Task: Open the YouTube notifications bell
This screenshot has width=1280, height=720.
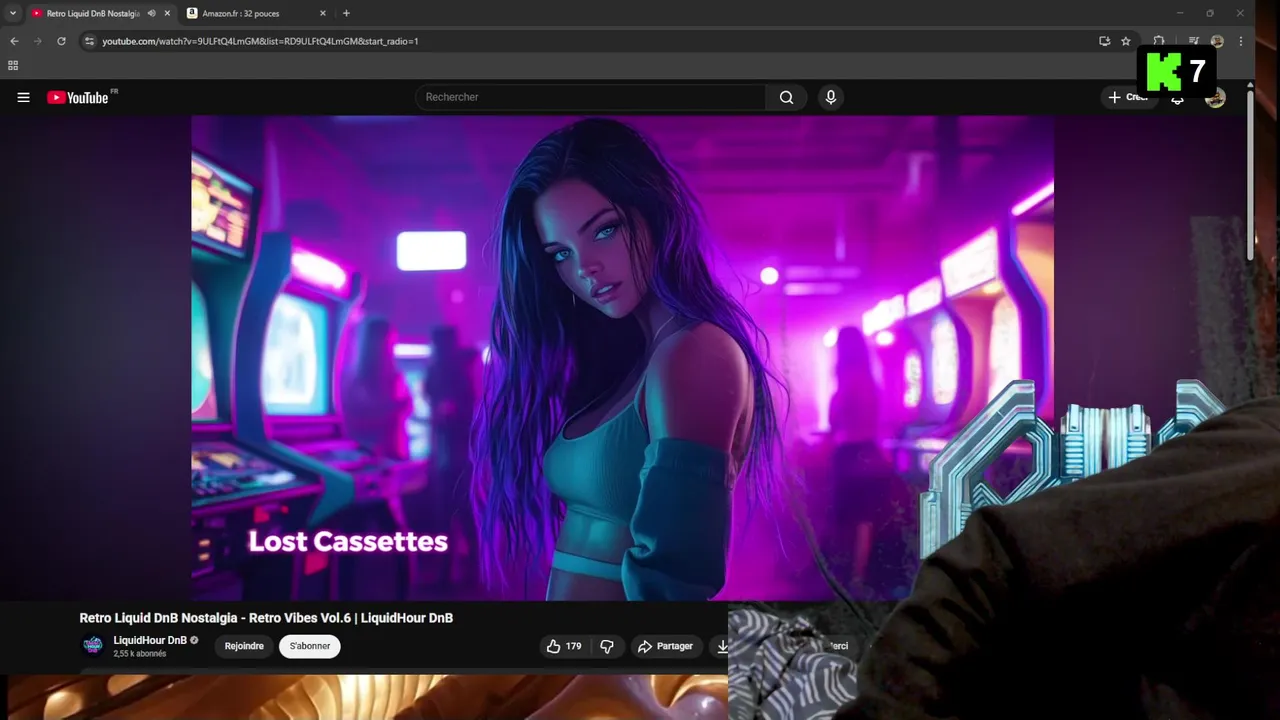Action: tap(1178, 98)
